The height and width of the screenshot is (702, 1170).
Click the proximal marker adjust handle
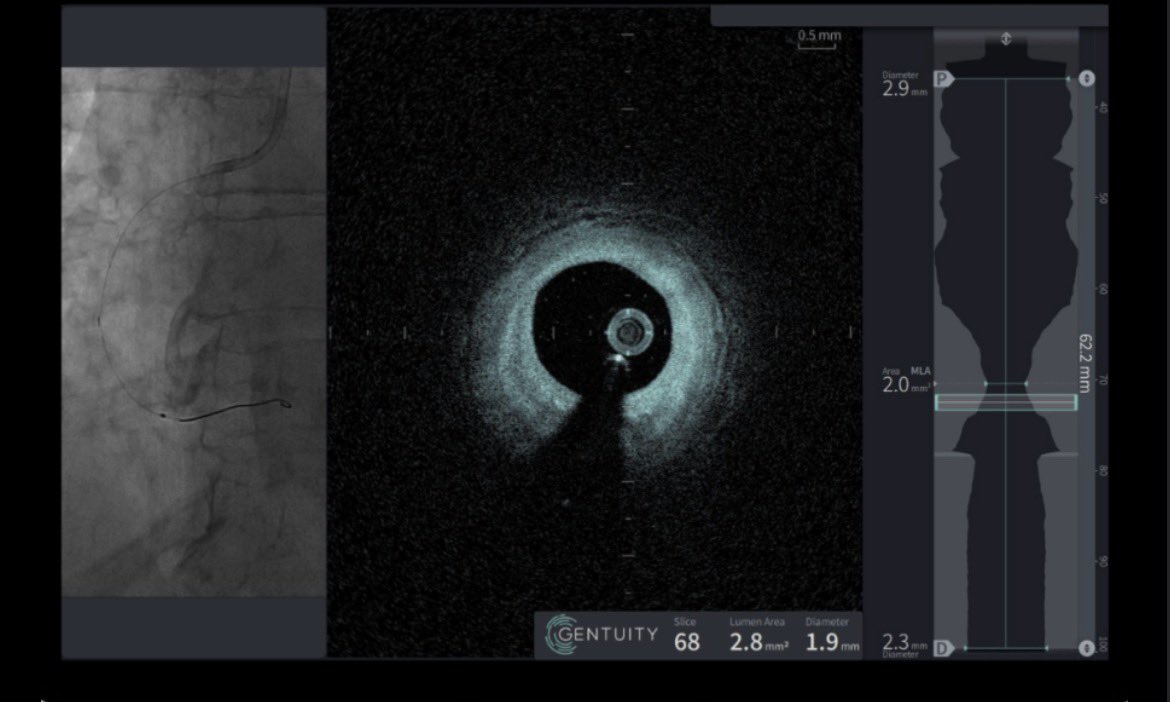coord(1086,78)
